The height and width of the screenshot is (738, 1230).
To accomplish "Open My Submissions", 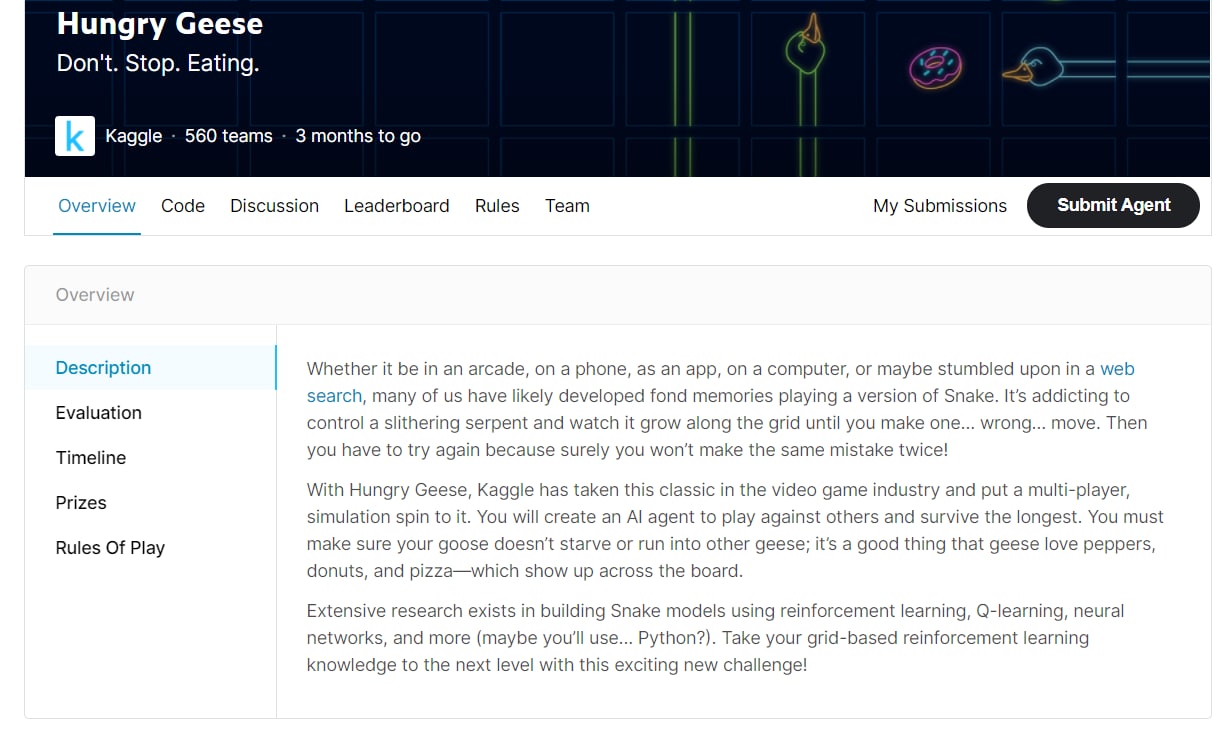I will [x=940, y=206].
